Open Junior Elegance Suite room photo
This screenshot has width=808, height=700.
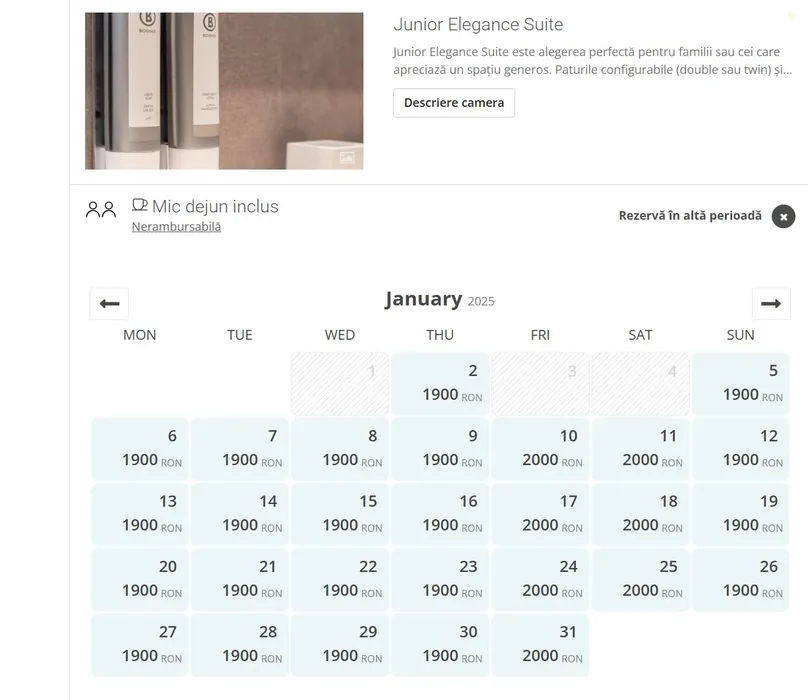tap(224, 91)
